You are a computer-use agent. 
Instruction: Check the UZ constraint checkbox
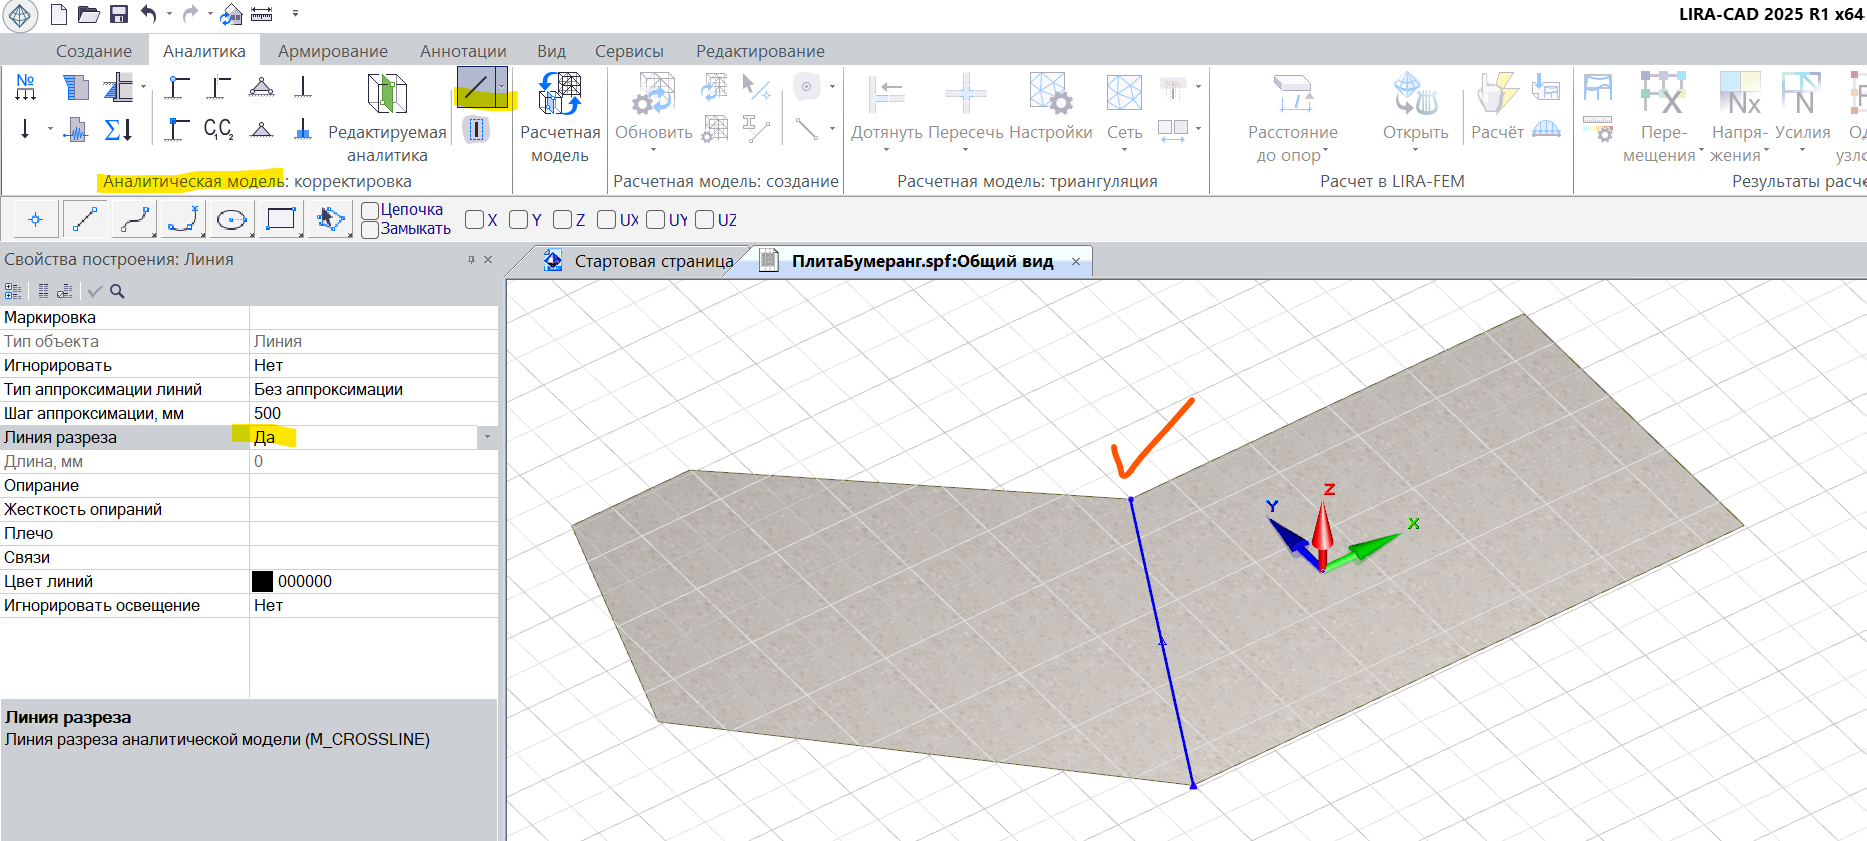coord(705,220)
